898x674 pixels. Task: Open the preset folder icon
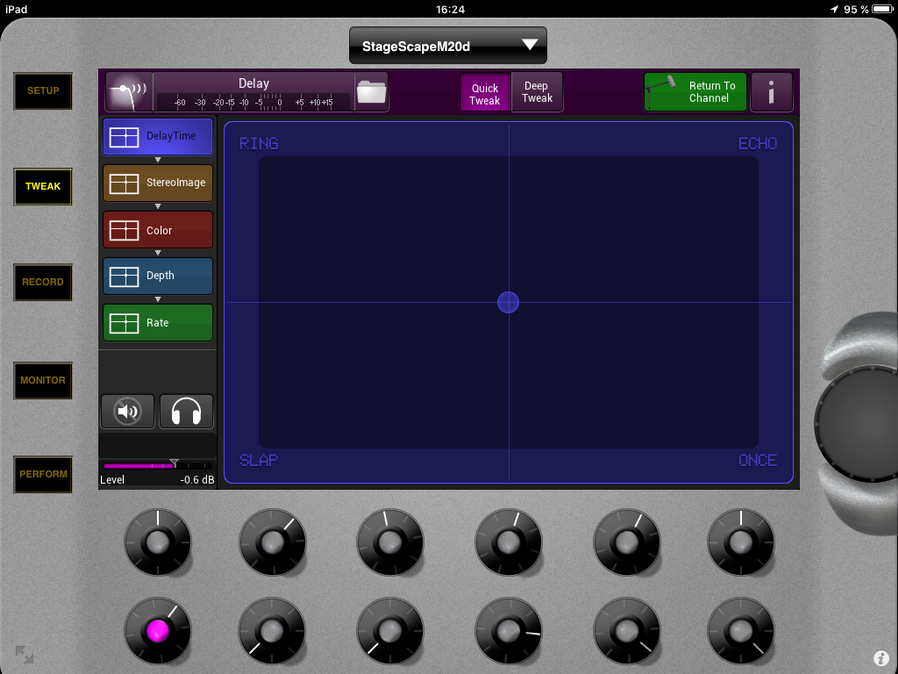coord(371,92)
